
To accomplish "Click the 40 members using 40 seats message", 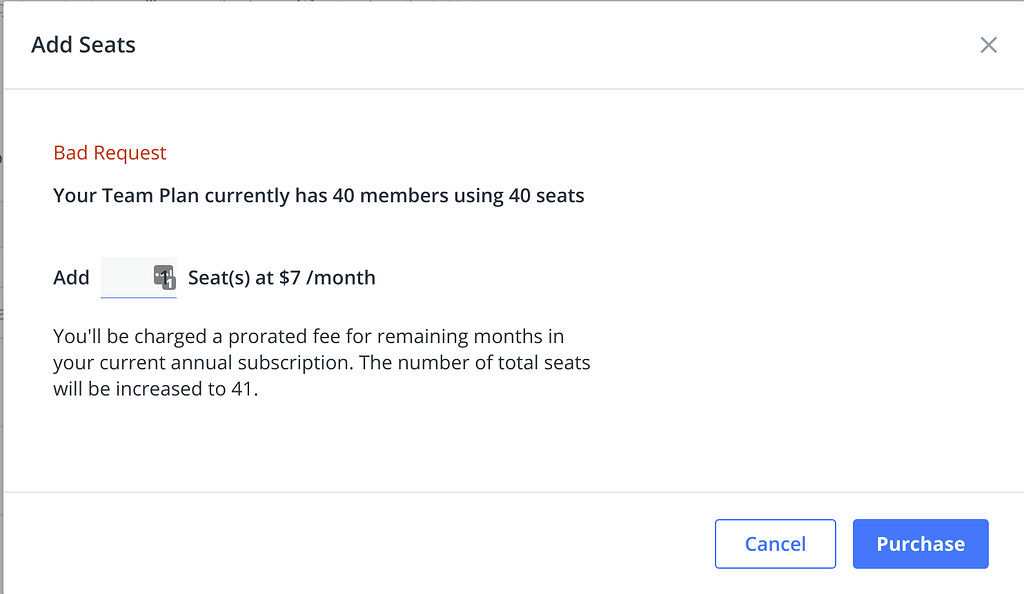I will pos(318,195).
